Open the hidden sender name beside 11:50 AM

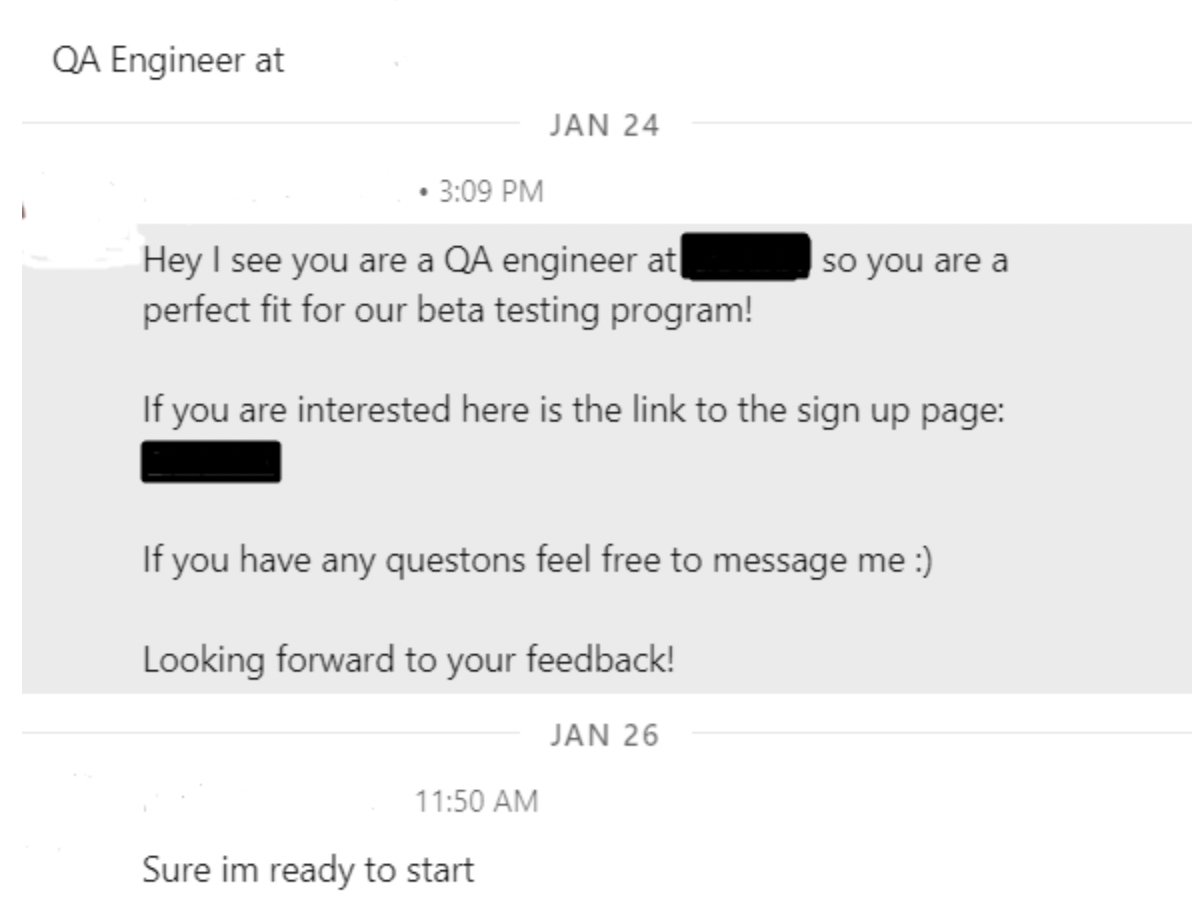[270, 800]
